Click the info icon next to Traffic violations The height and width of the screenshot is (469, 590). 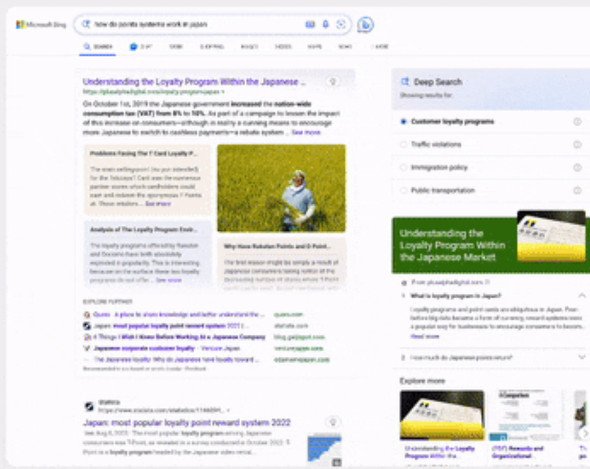(x=577, y=145)
